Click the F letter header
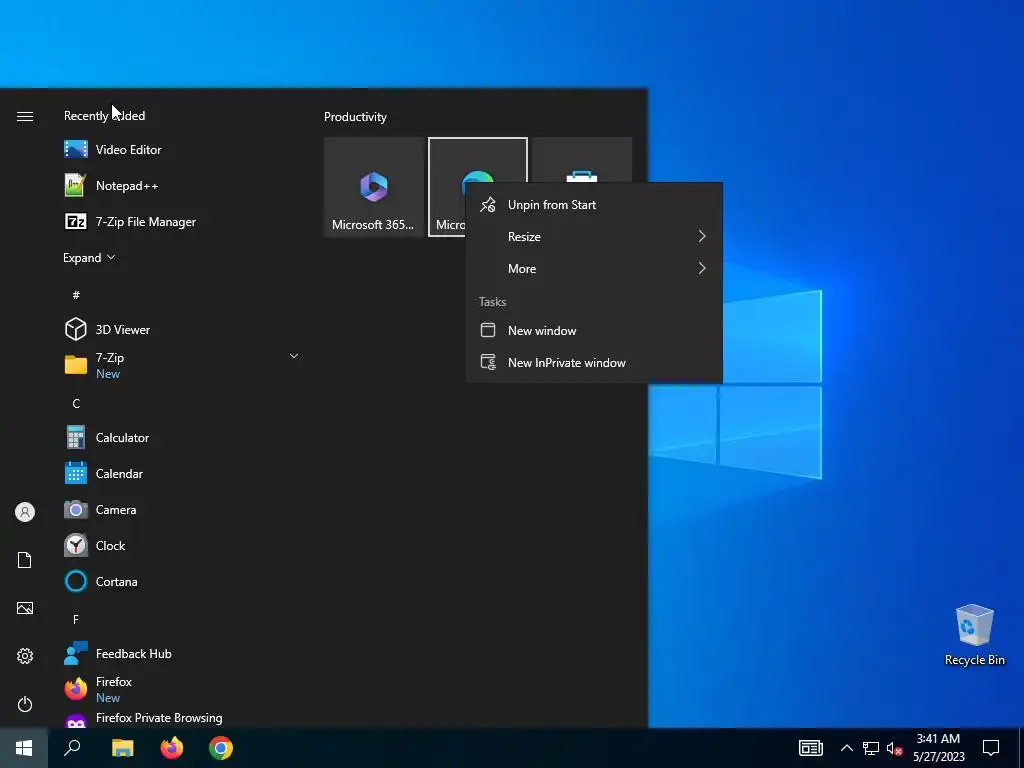 76,619
